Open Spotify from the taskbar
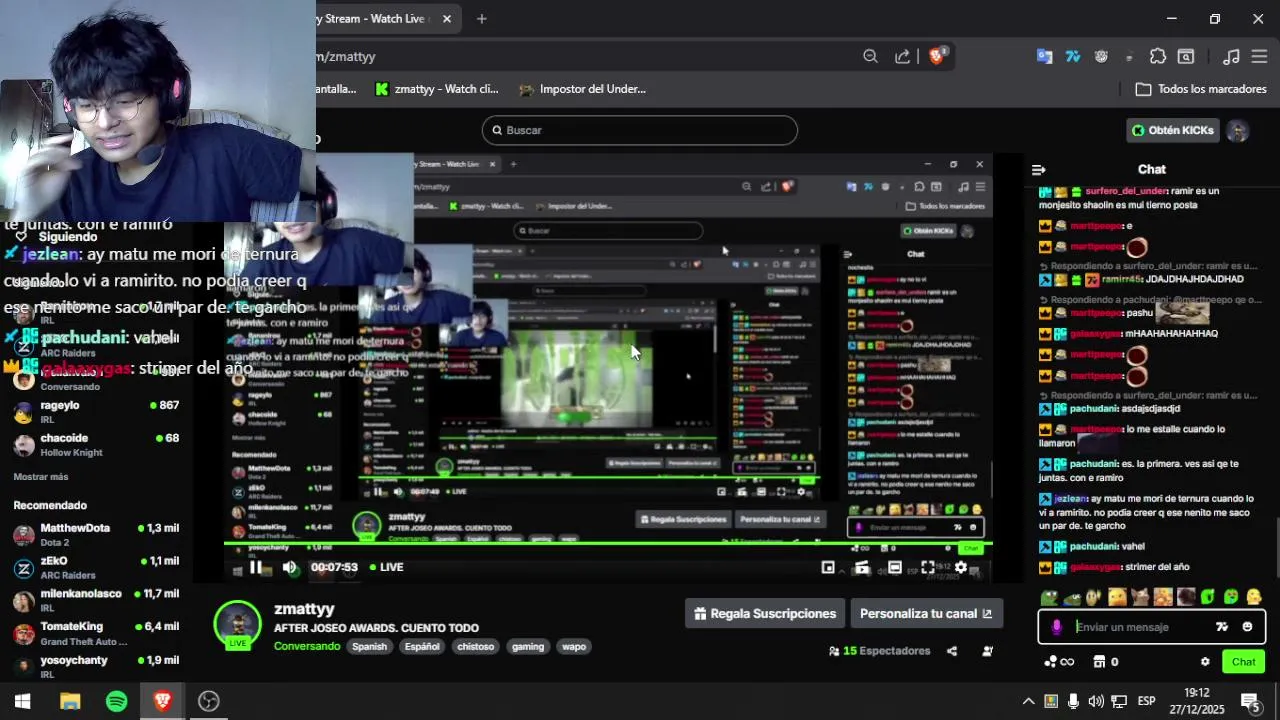Viewport: 1280px width, 720px height. tap(117, 701)
